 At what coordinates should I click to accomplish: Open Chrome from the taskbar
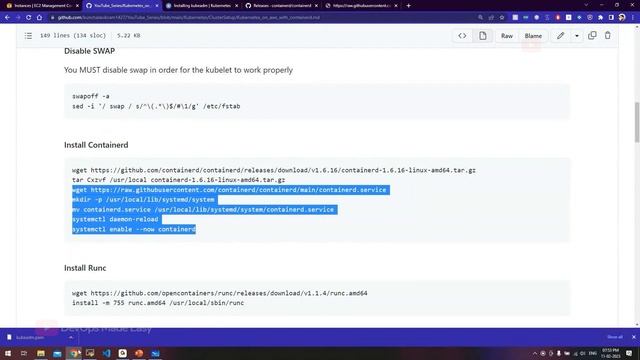(74, 353)
